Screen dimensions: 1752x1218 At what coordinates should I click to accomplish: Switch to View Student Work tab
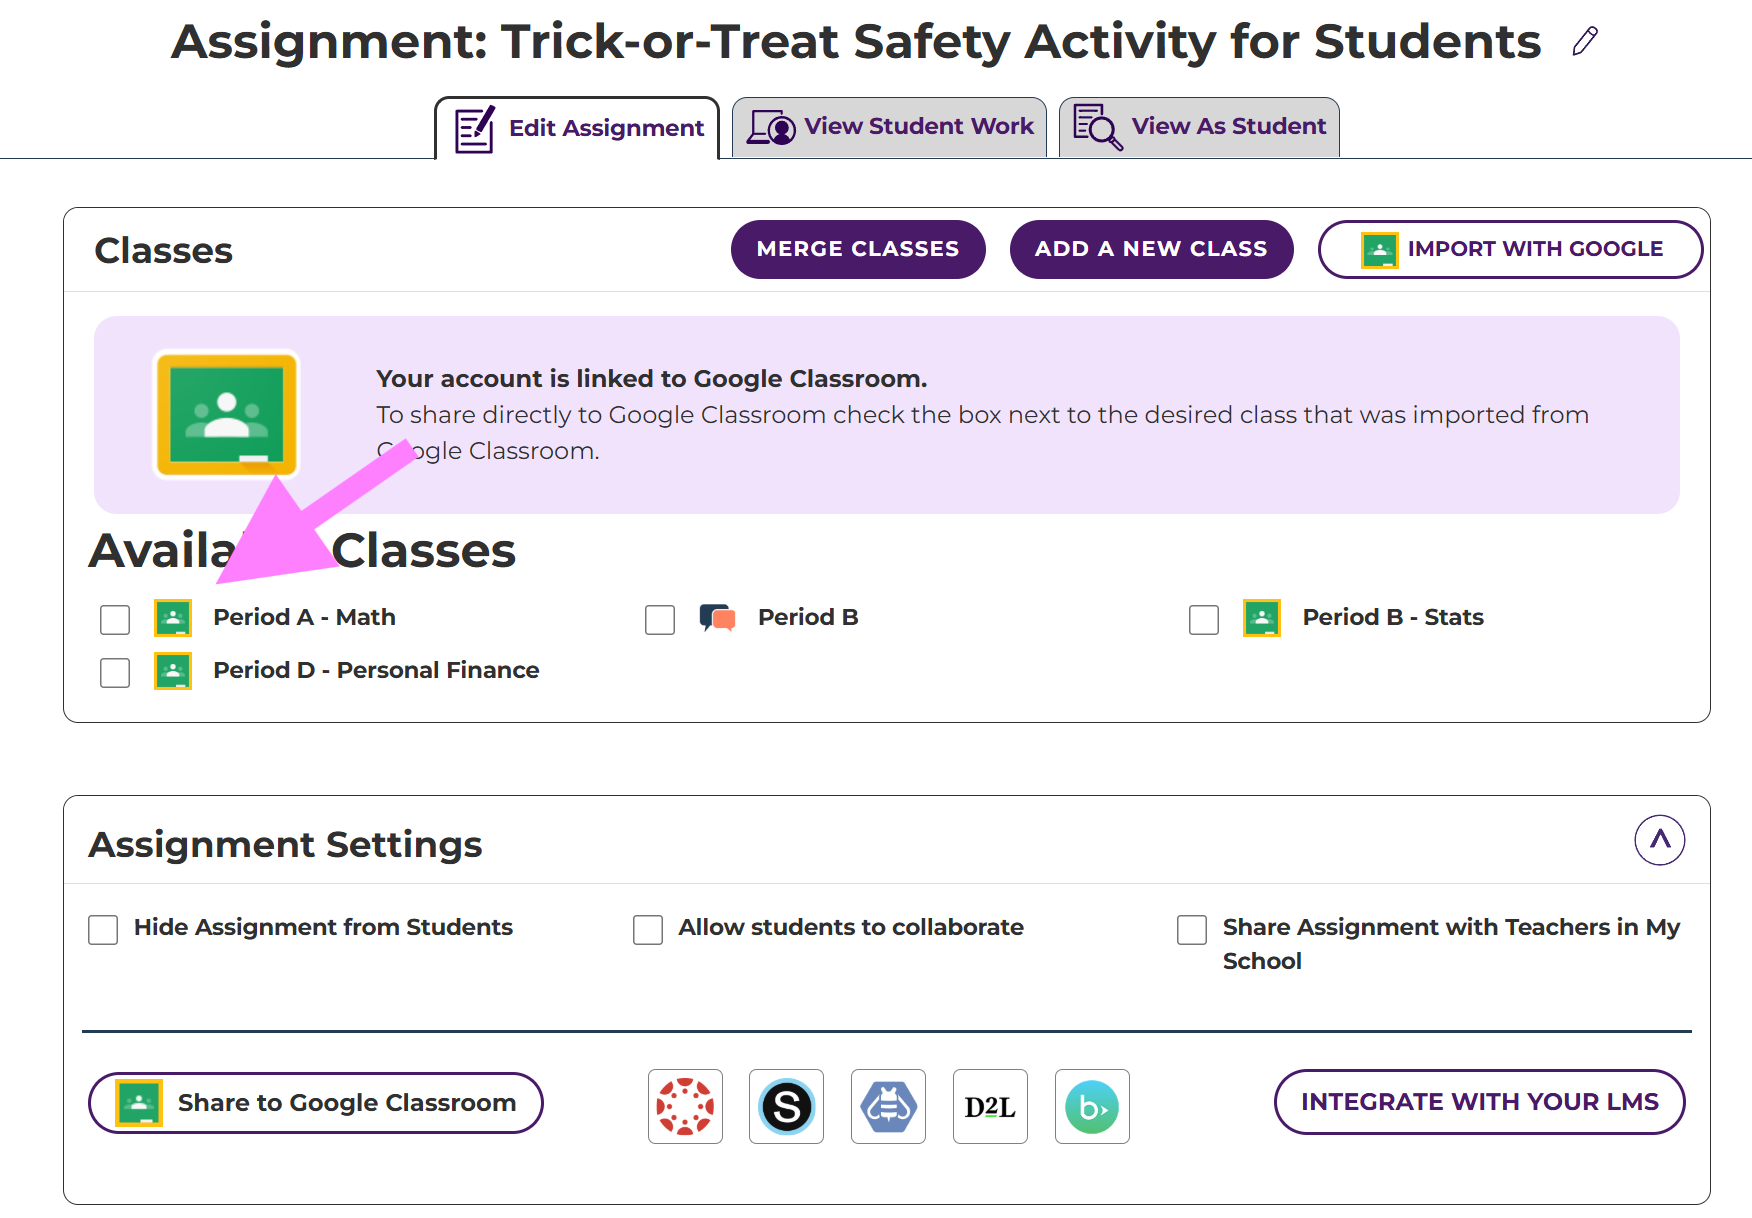(890, 127)
